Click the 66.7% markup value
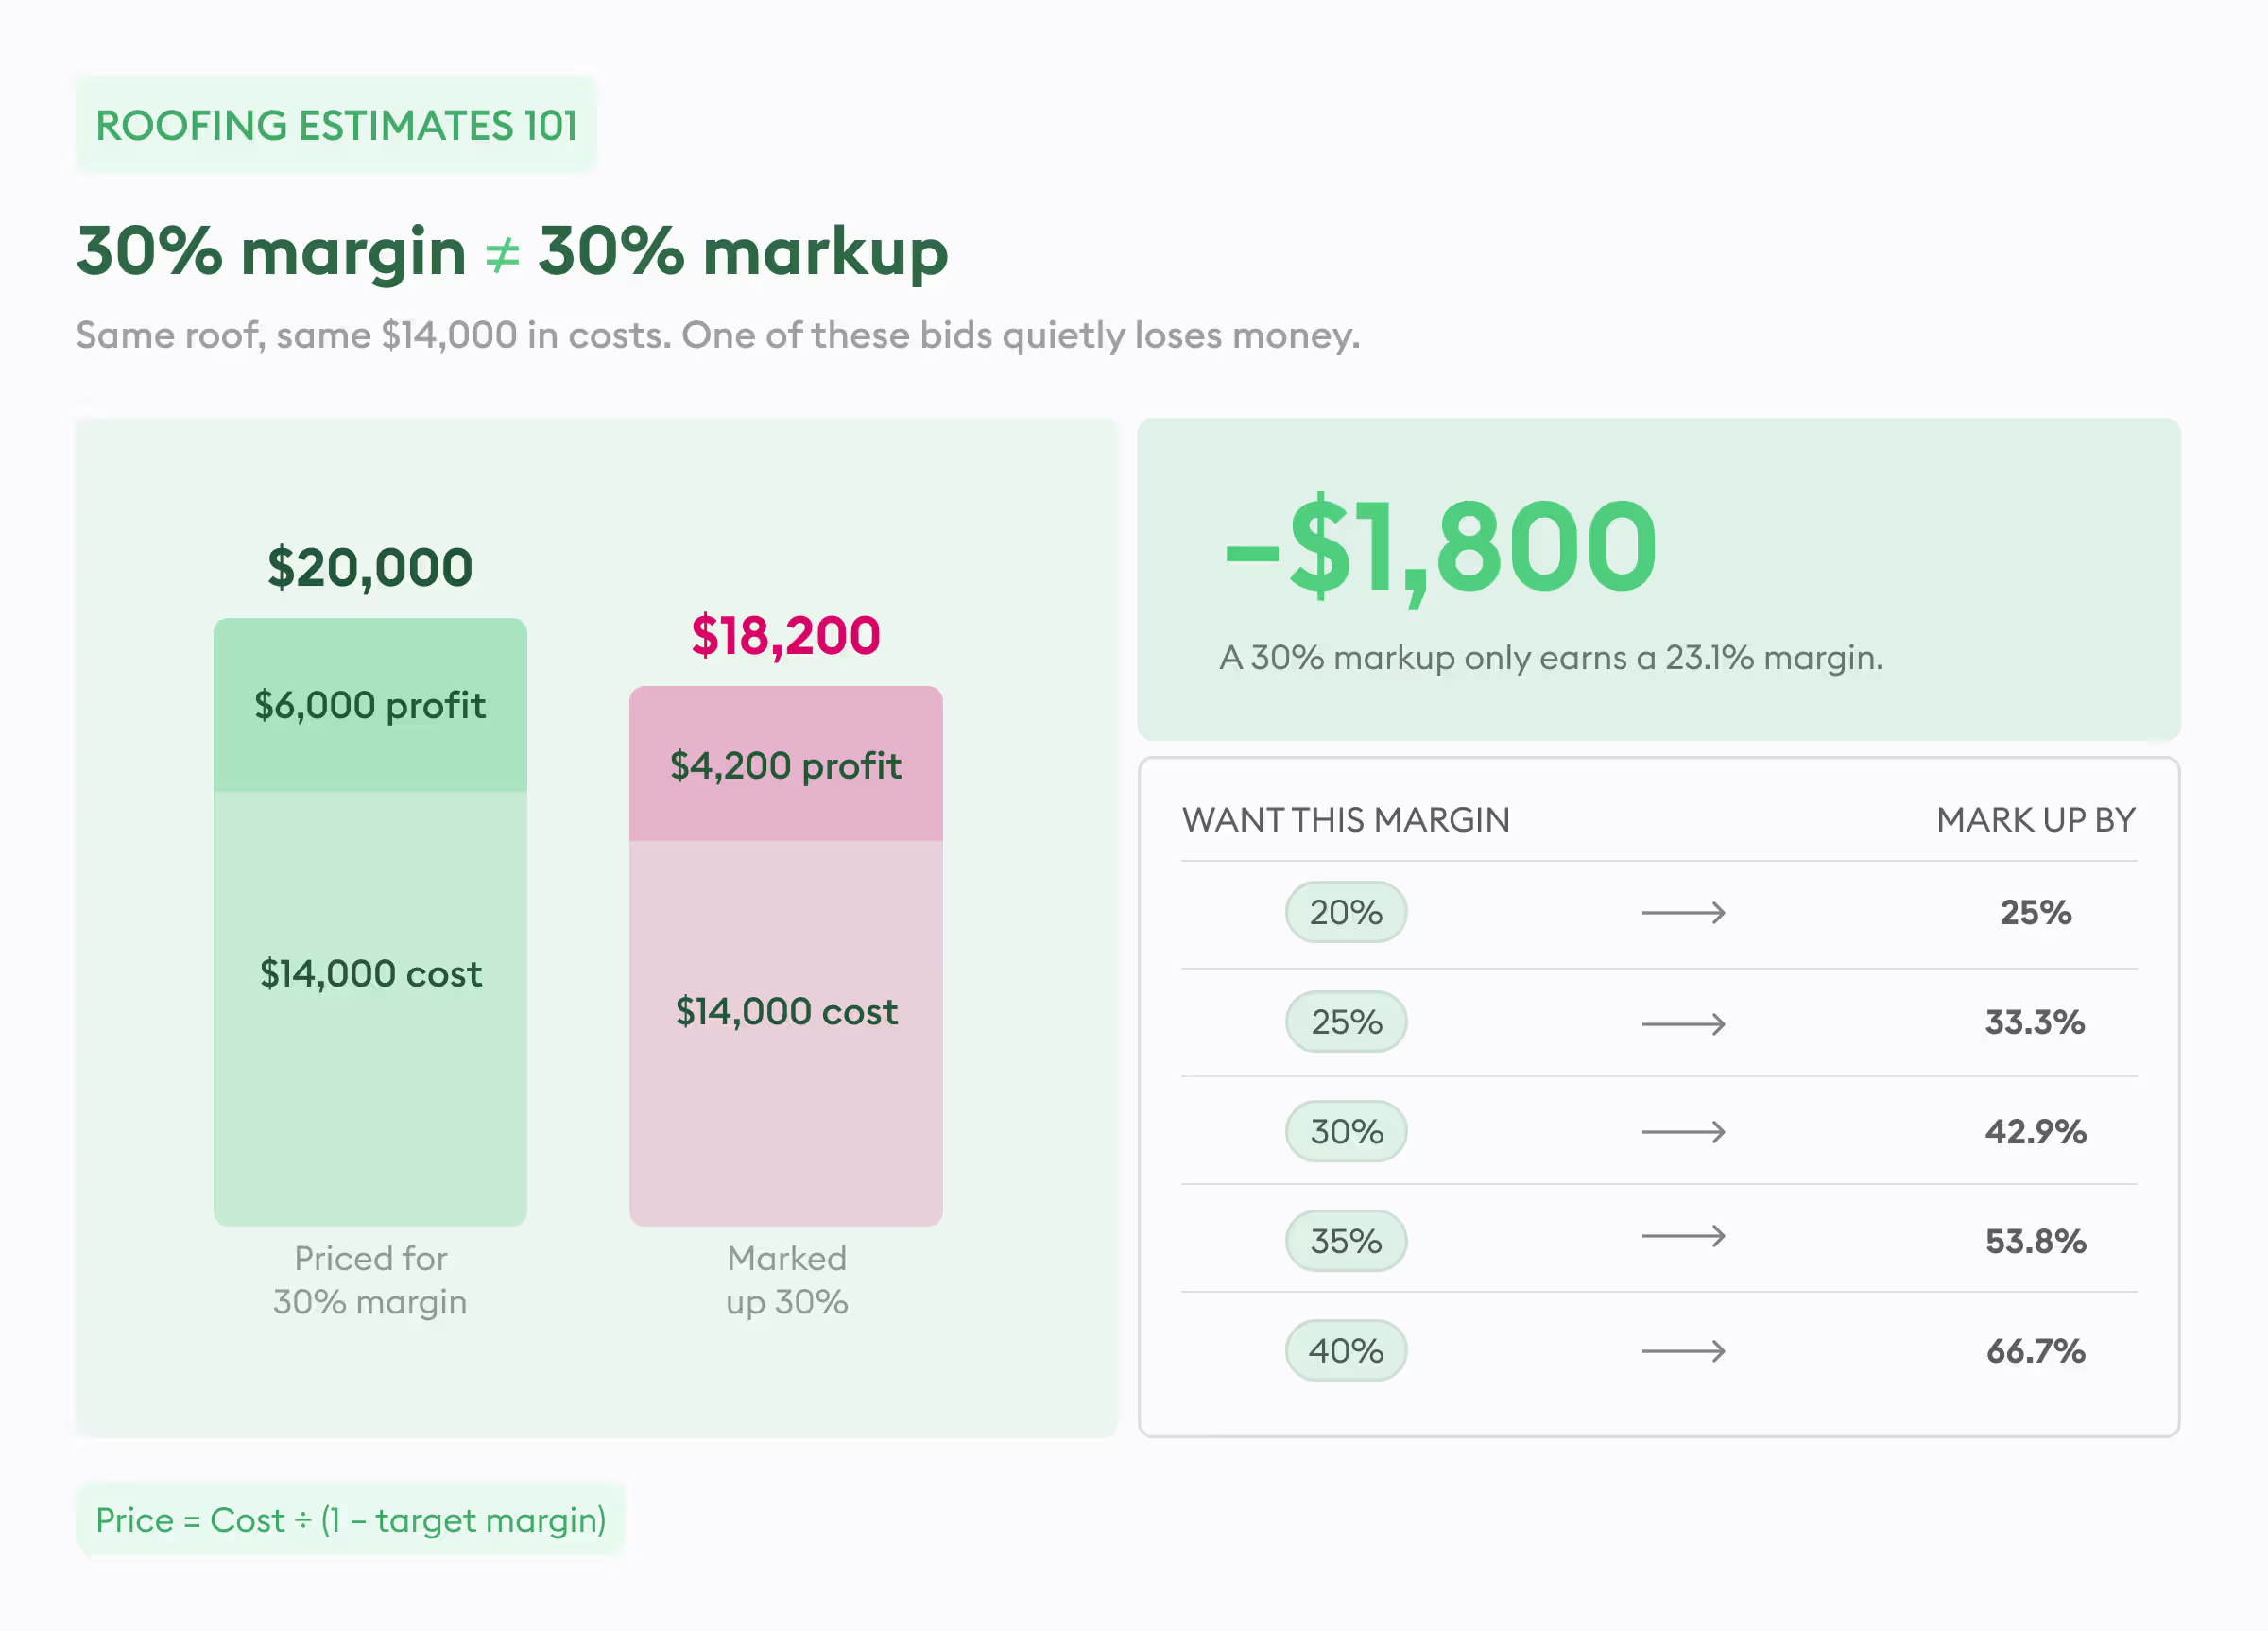Viewport: 2268px width, 1631px height. (2036, 1351)
